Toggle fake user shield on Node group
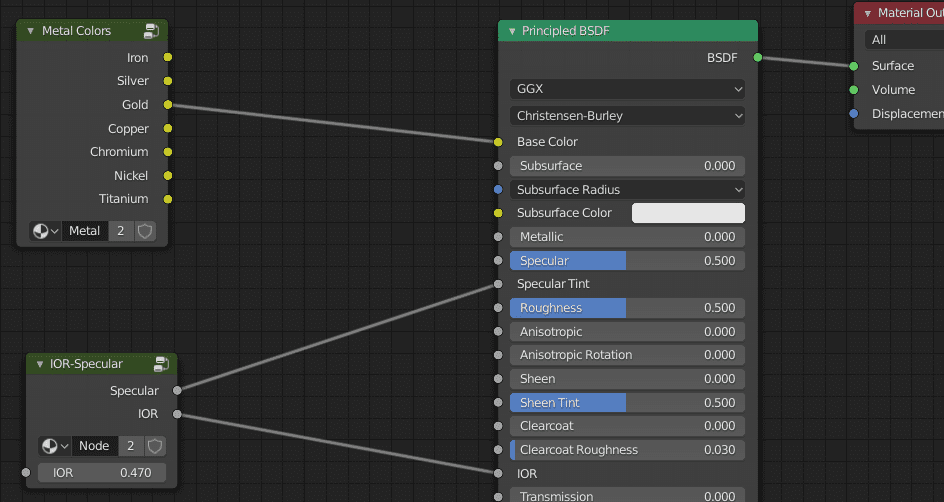The image size is (944, 502). [155, 446]
